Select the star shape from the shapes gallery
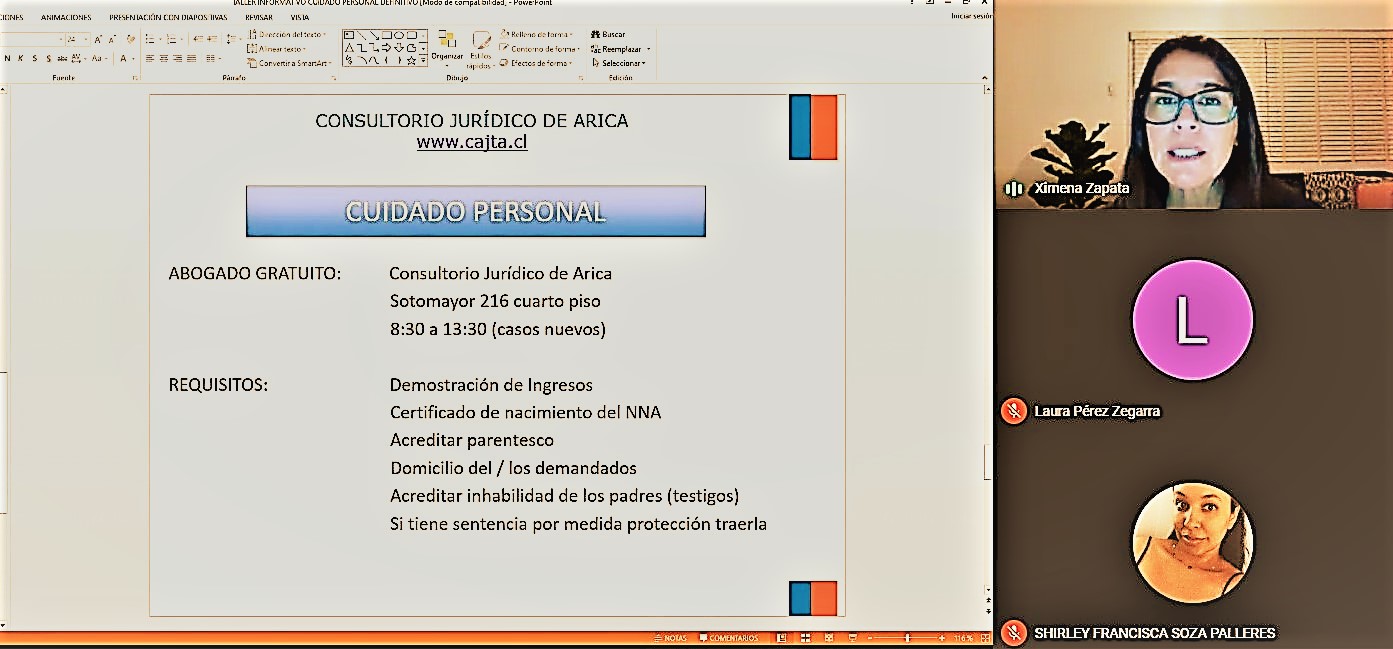This screenshot has width=1393, height=649. (x=412, y=60)
